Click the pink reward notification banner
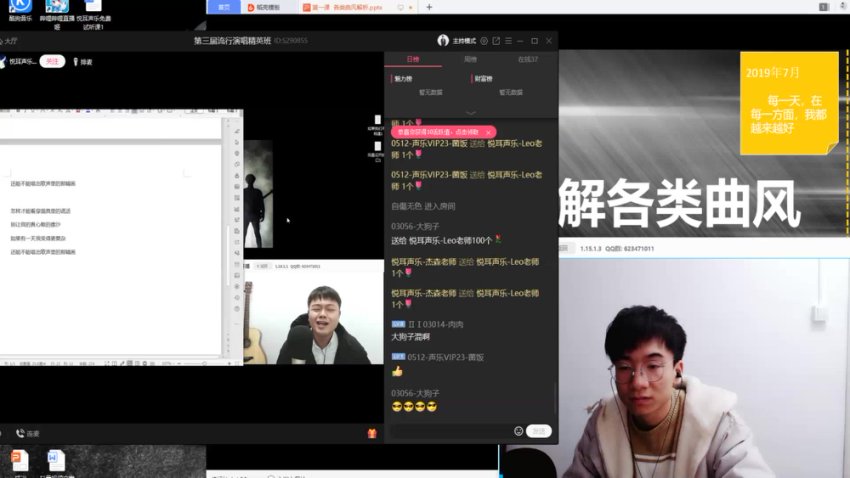This screenshot has height=478, width=850. click(435, 131)
